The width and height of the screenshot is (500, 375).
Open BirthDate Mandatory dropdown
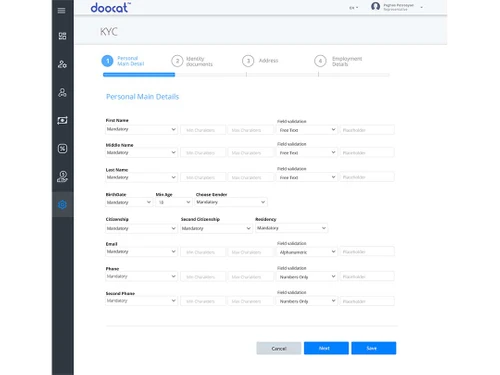coord(129,202)
